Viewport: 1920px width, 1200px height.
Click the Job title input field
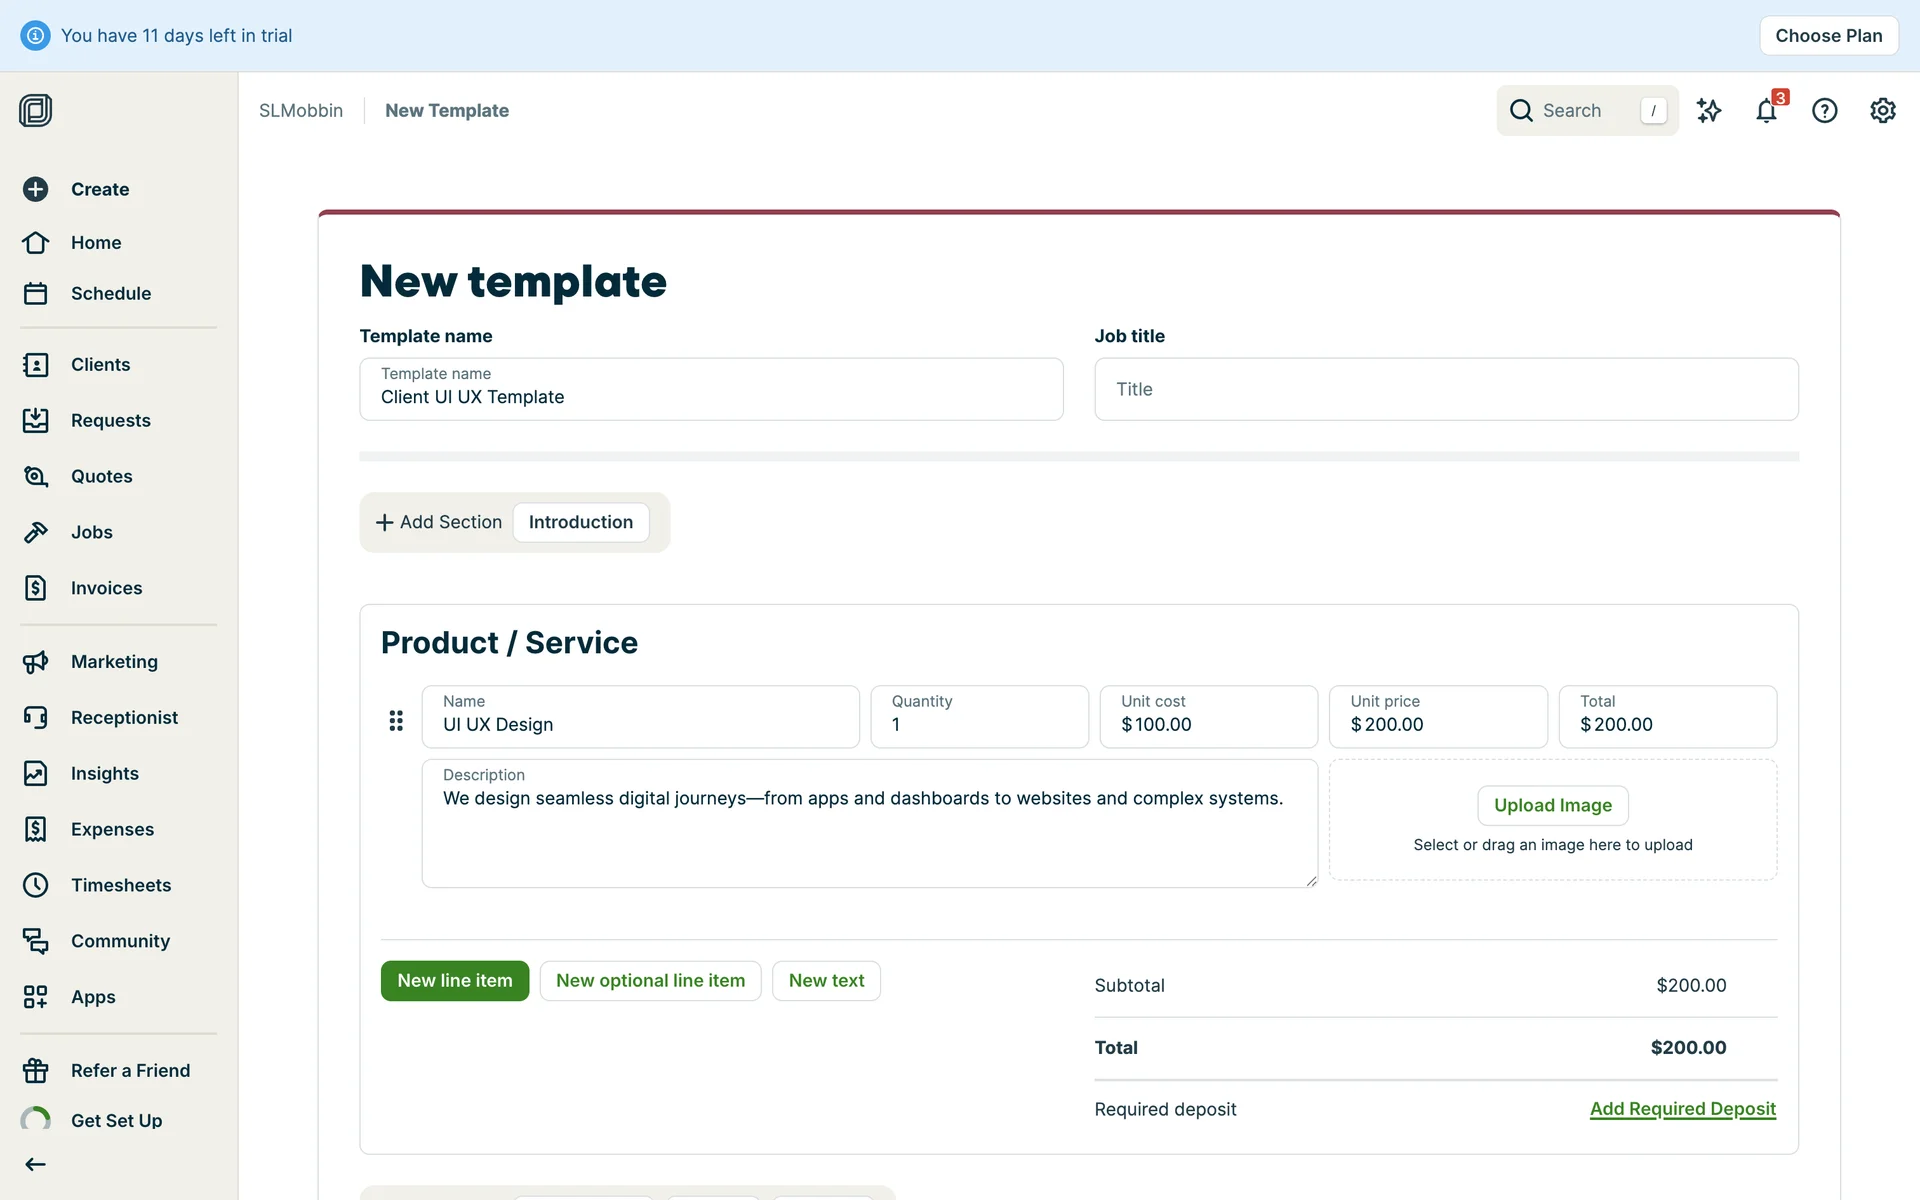pyautogui.click(x=1445, y=389)
